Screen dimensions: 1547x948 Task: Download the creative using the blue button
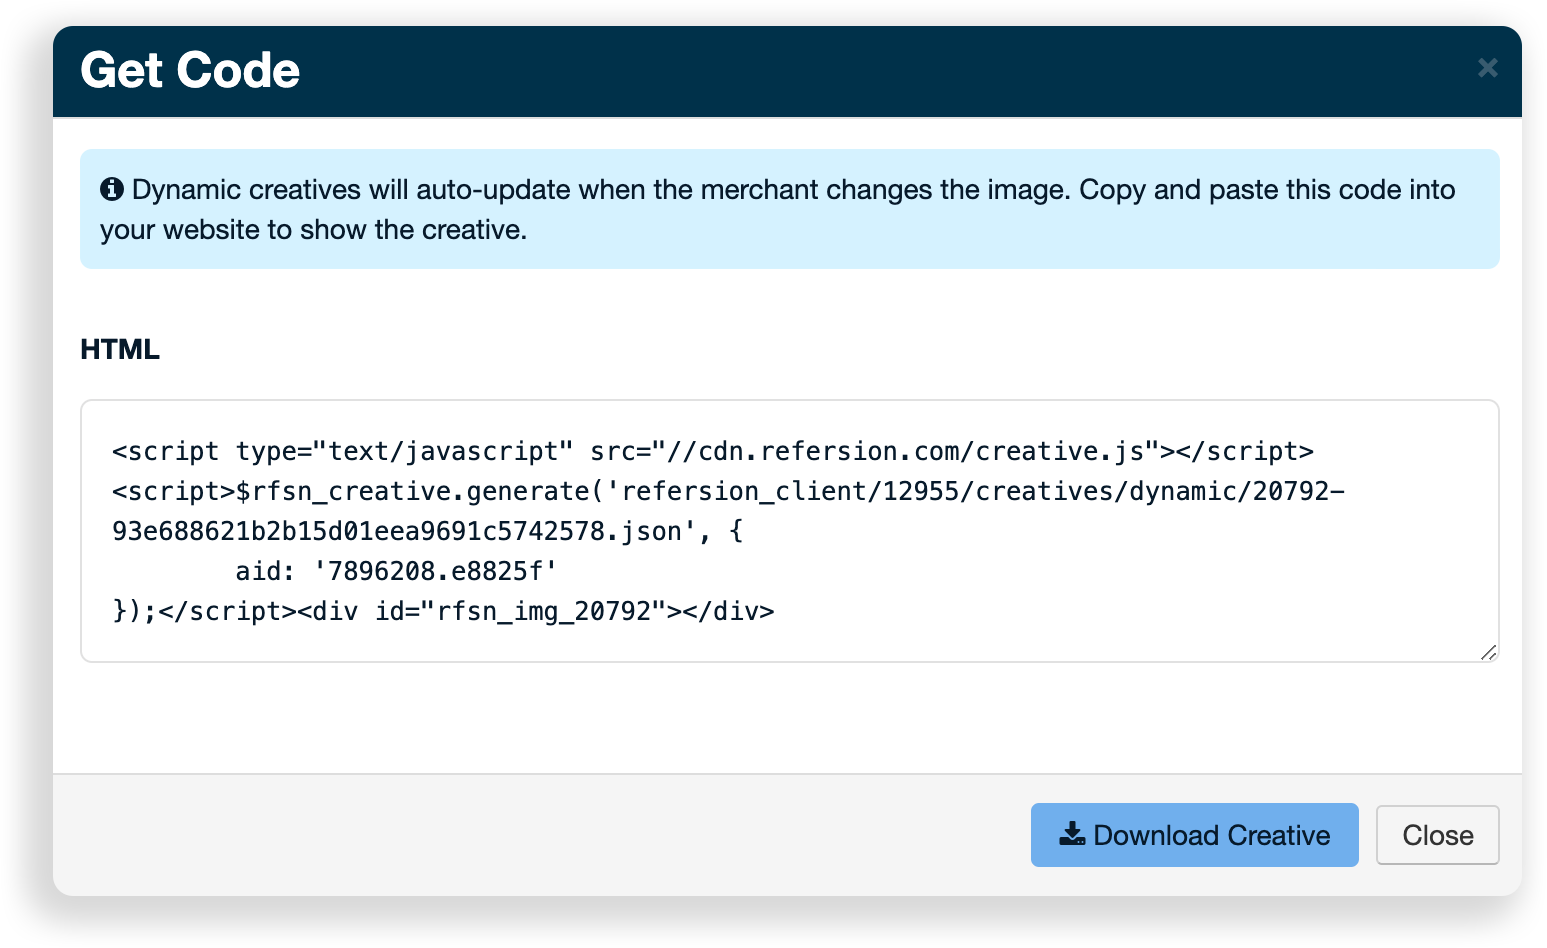(x=1194, y=835)
